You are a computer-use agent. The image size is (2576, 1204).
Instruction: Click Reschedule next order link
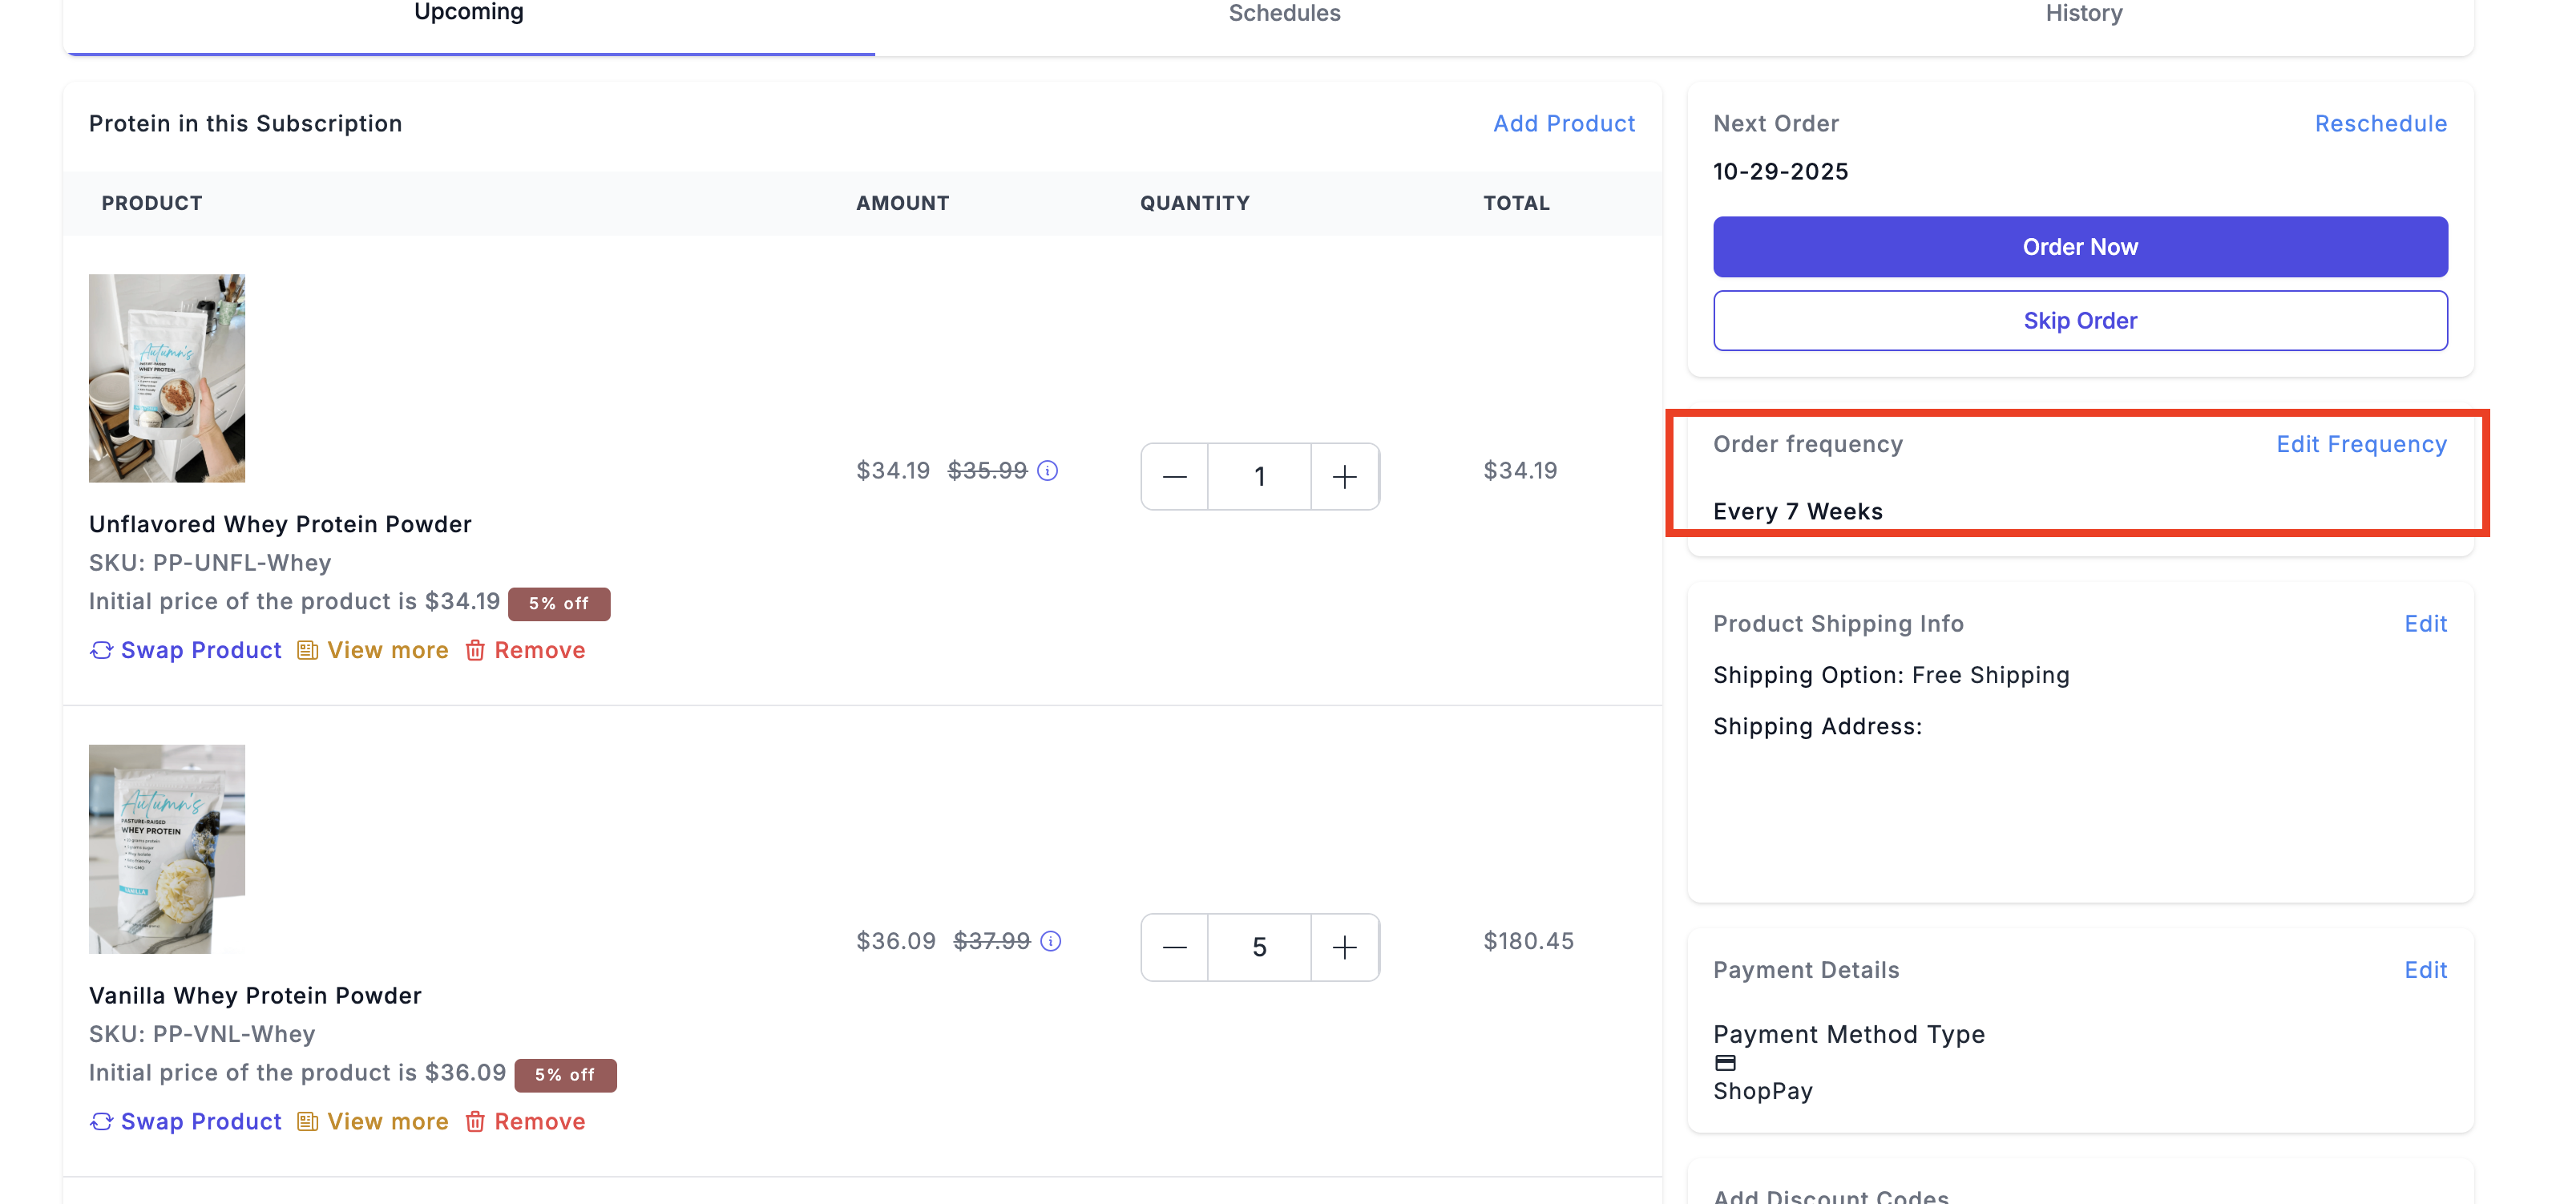point(2380,123)
